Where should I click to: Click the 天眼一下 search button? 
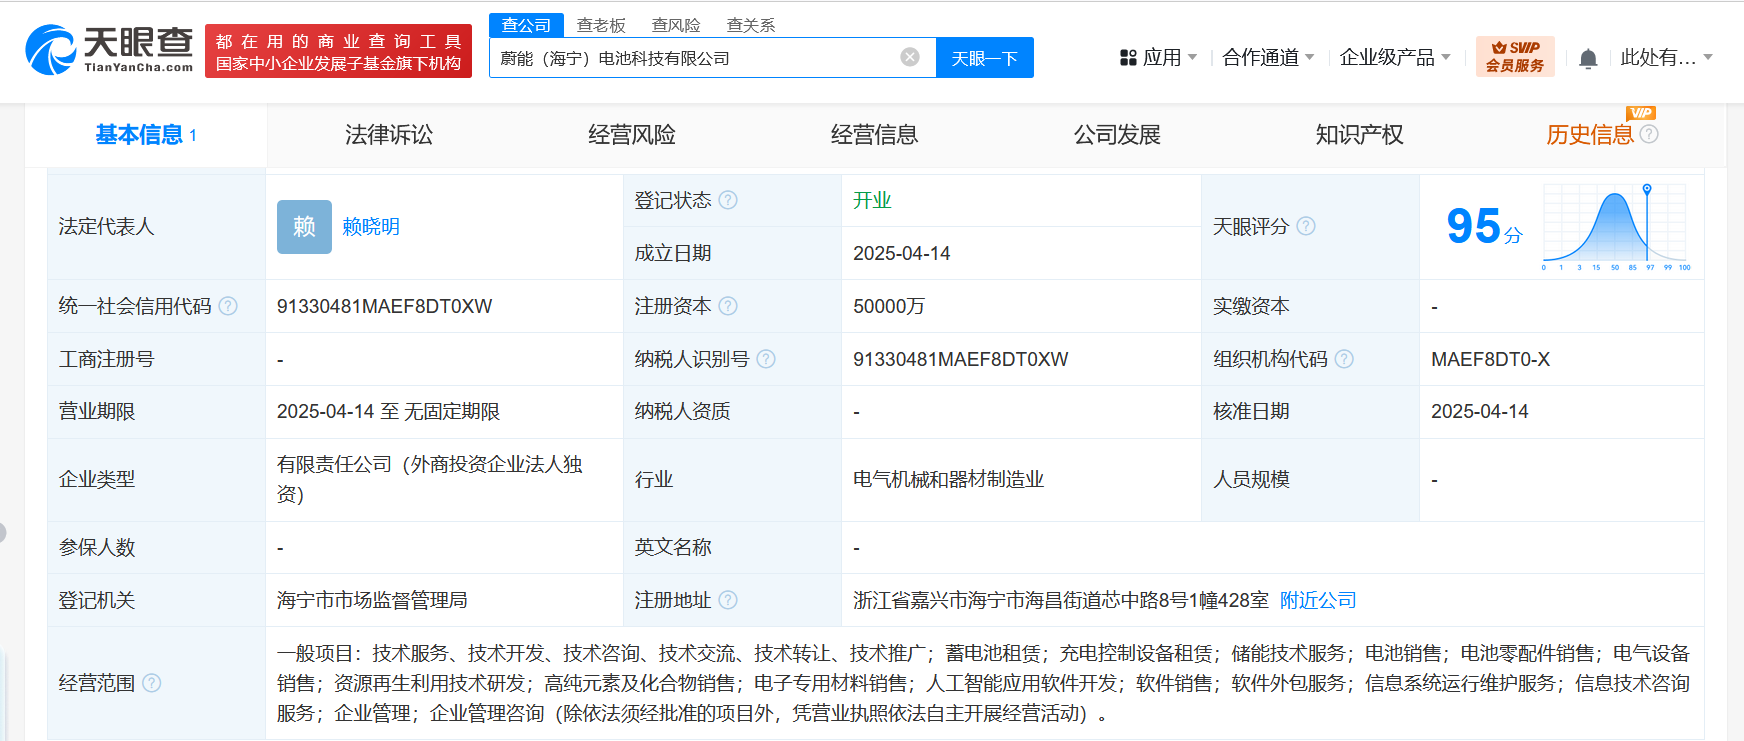pyautogui.click(x=984, y=58)
